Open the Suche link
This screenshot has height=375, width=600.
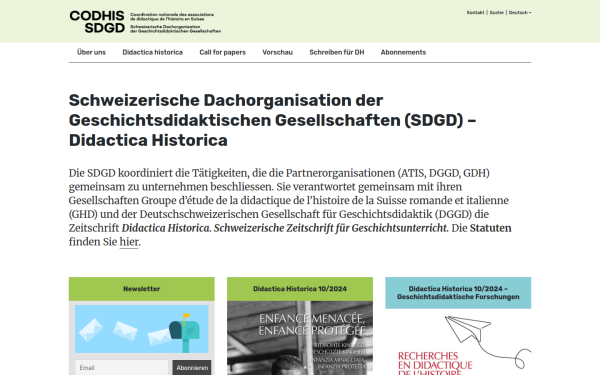tap(496, 13)
